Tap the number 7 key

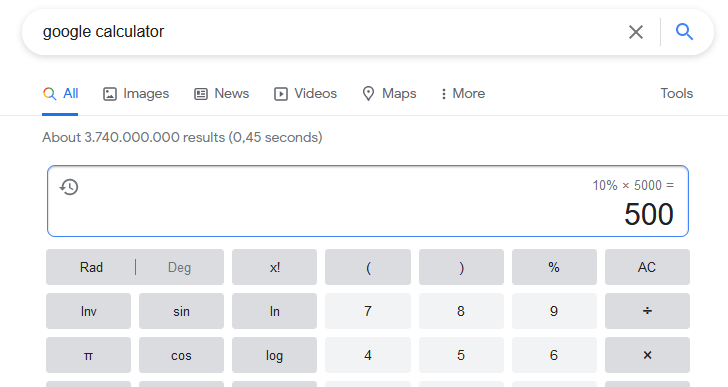point(368,311)
